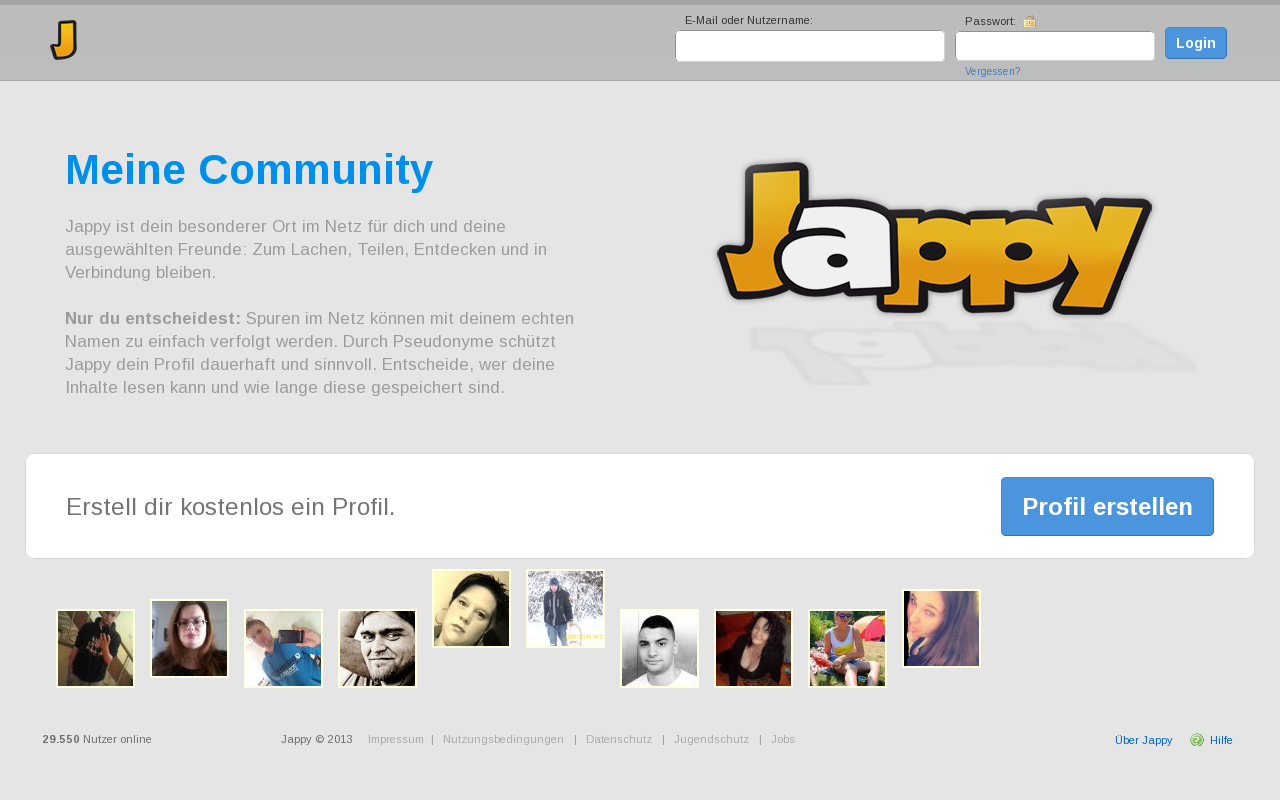The image size is (1280, 800).
Task: Click the large Jappy logo graphic
Action: click(x=935, y=238)
